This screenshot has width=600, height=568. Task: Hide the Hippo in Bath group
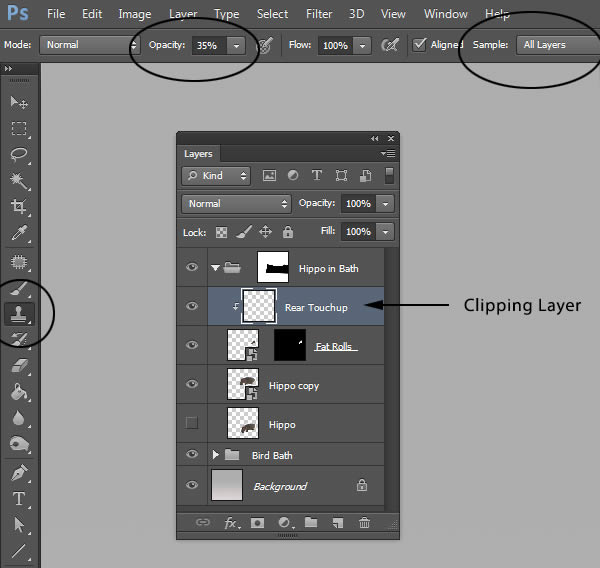192,267
